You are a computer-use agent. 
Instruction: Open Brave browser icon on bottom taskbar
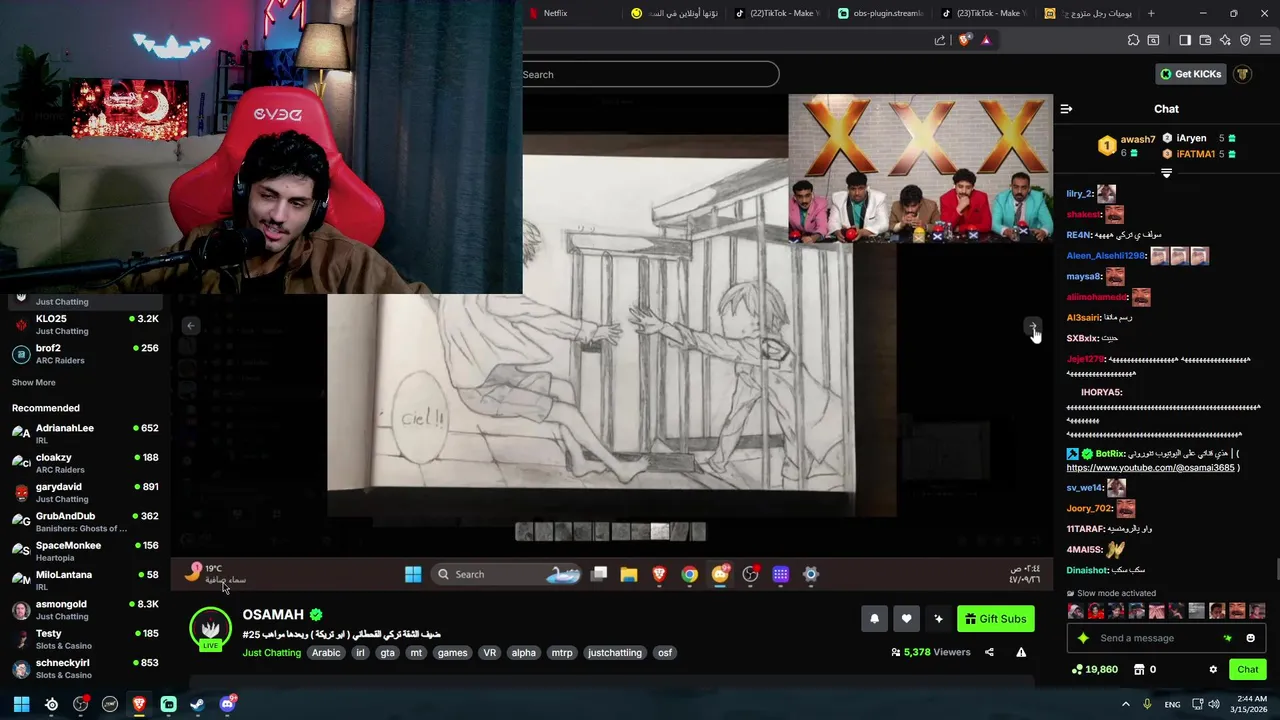(139, 704)
